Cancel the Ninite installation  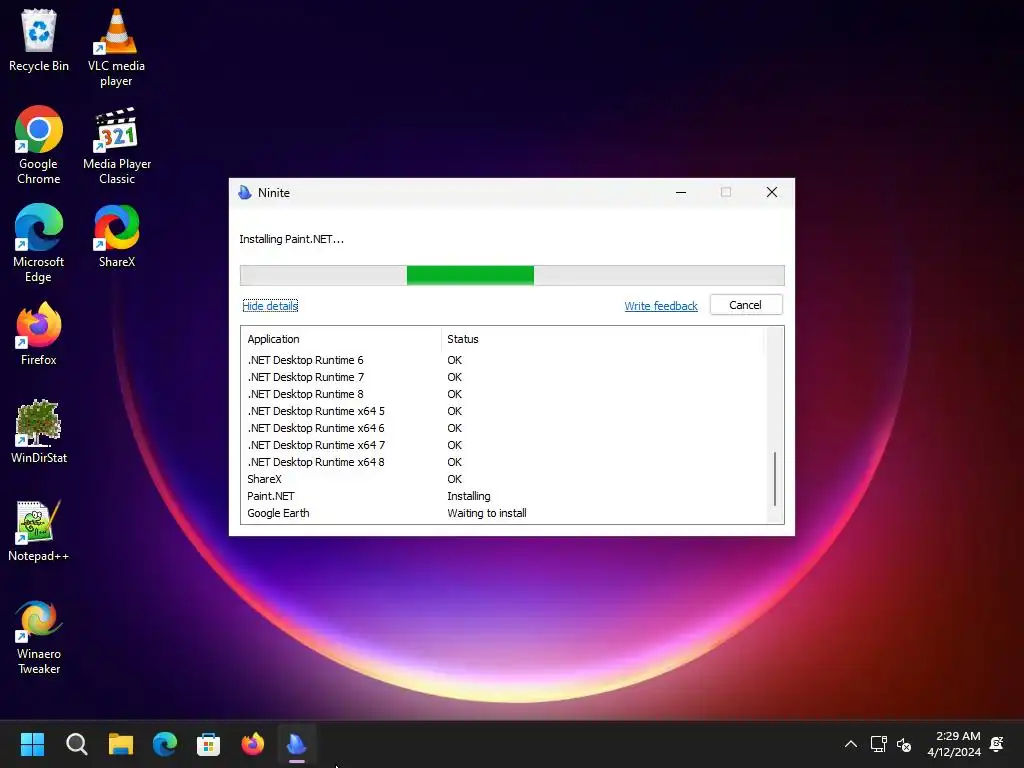(746, 305)
